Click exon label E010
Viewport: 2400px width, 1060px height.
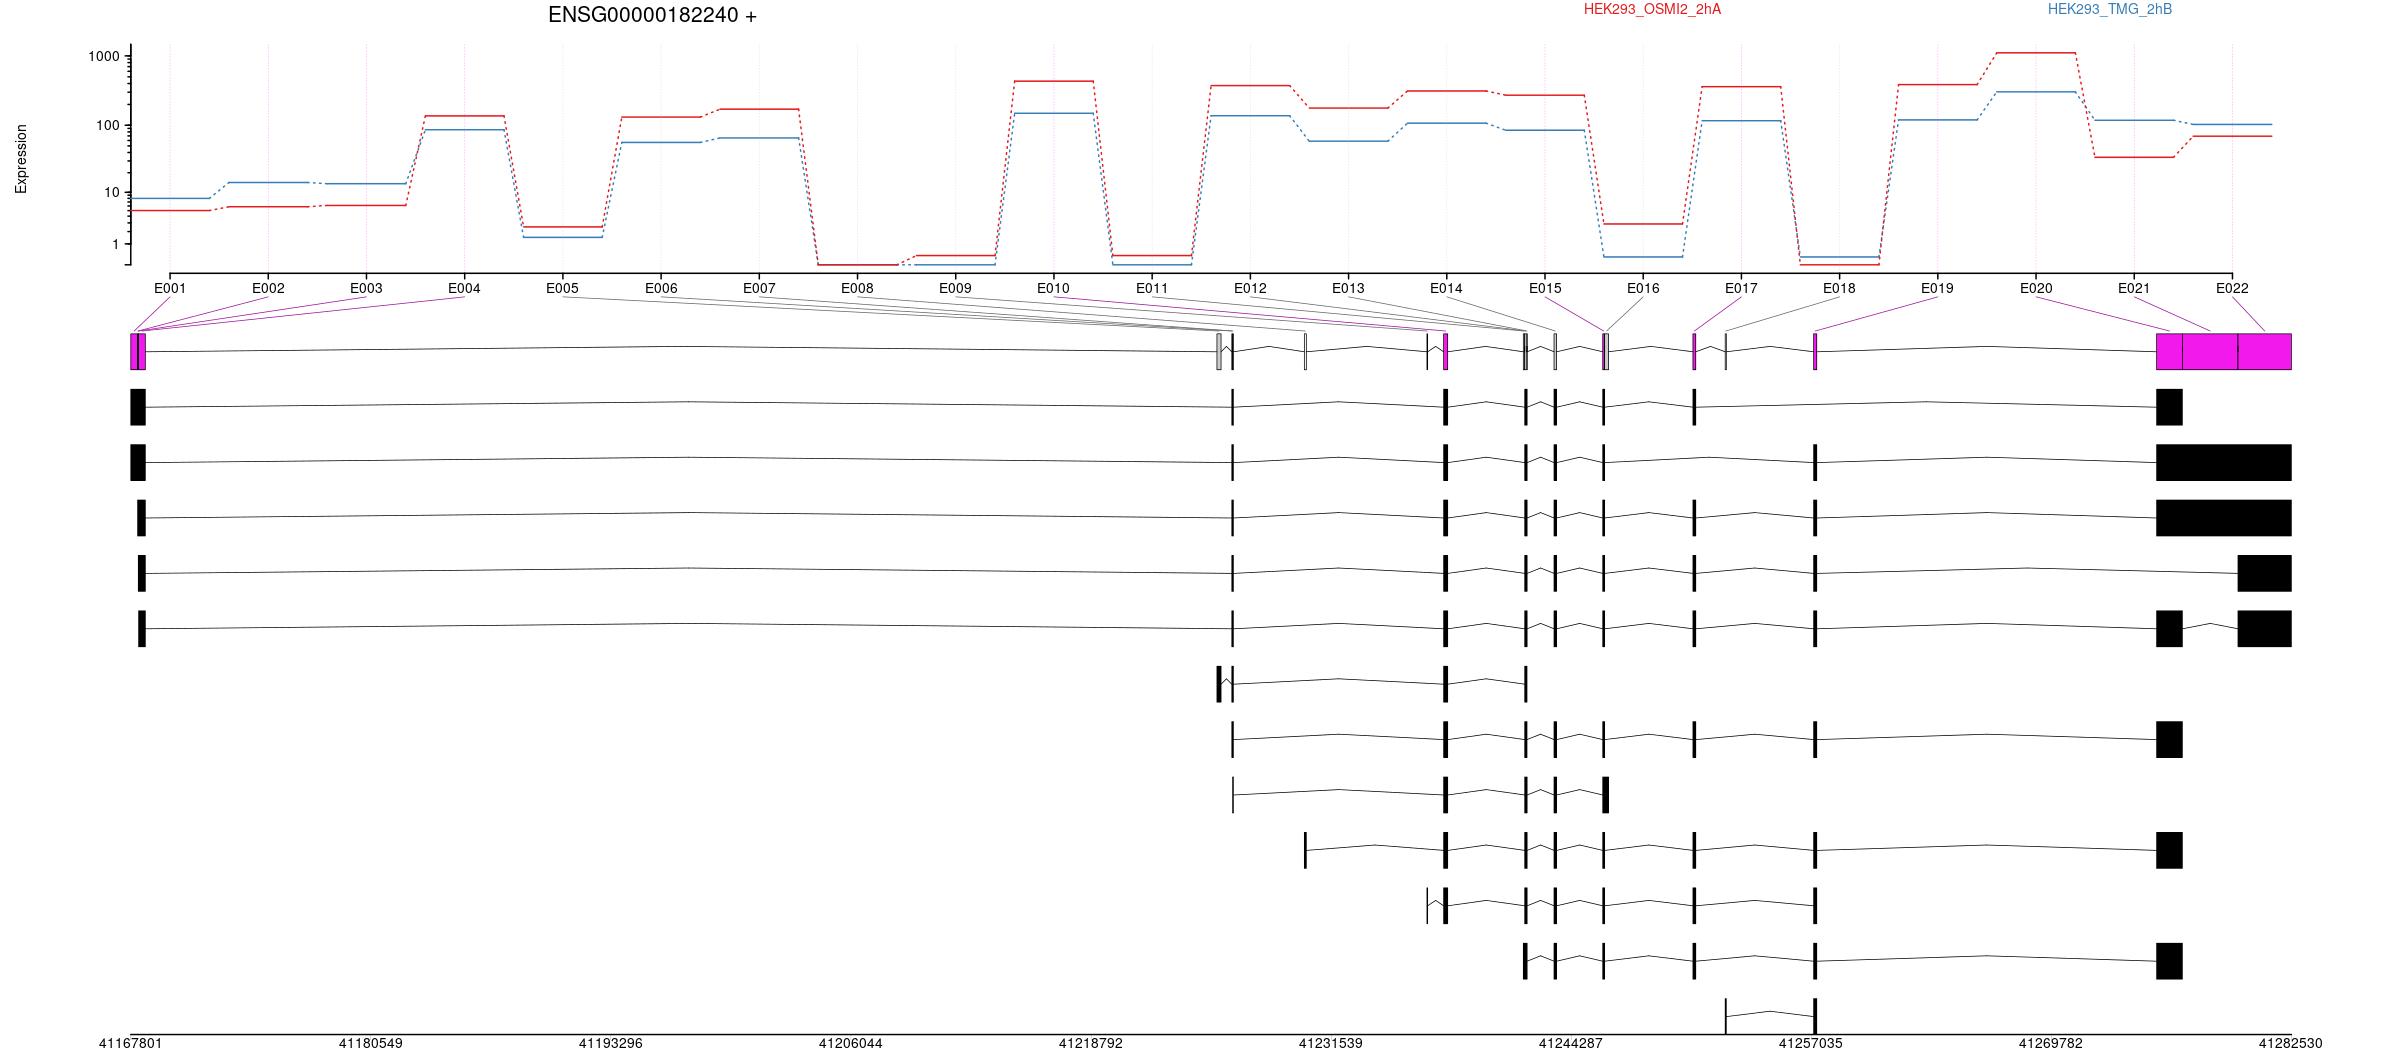tap(1053, 289)
